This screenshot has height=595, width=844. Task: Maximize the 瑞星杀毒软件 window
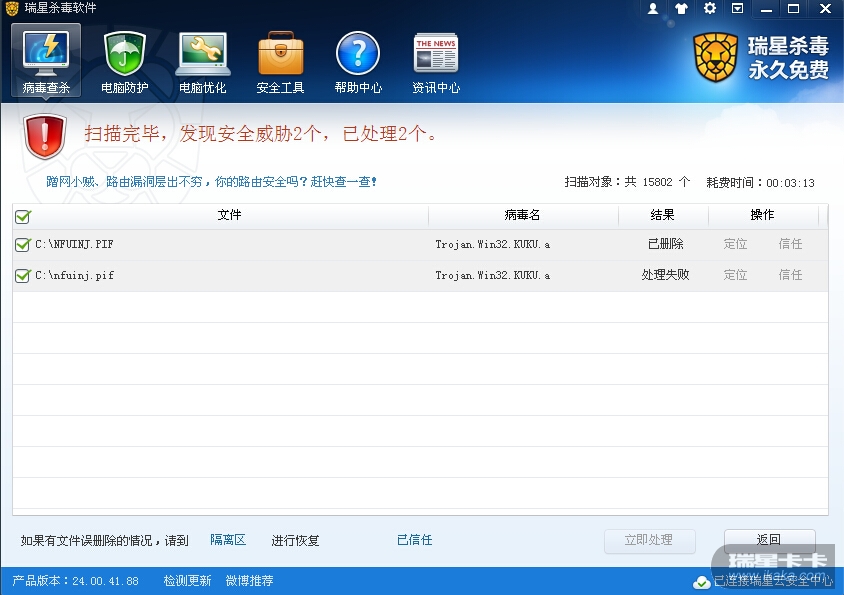(x=793, y=9)
